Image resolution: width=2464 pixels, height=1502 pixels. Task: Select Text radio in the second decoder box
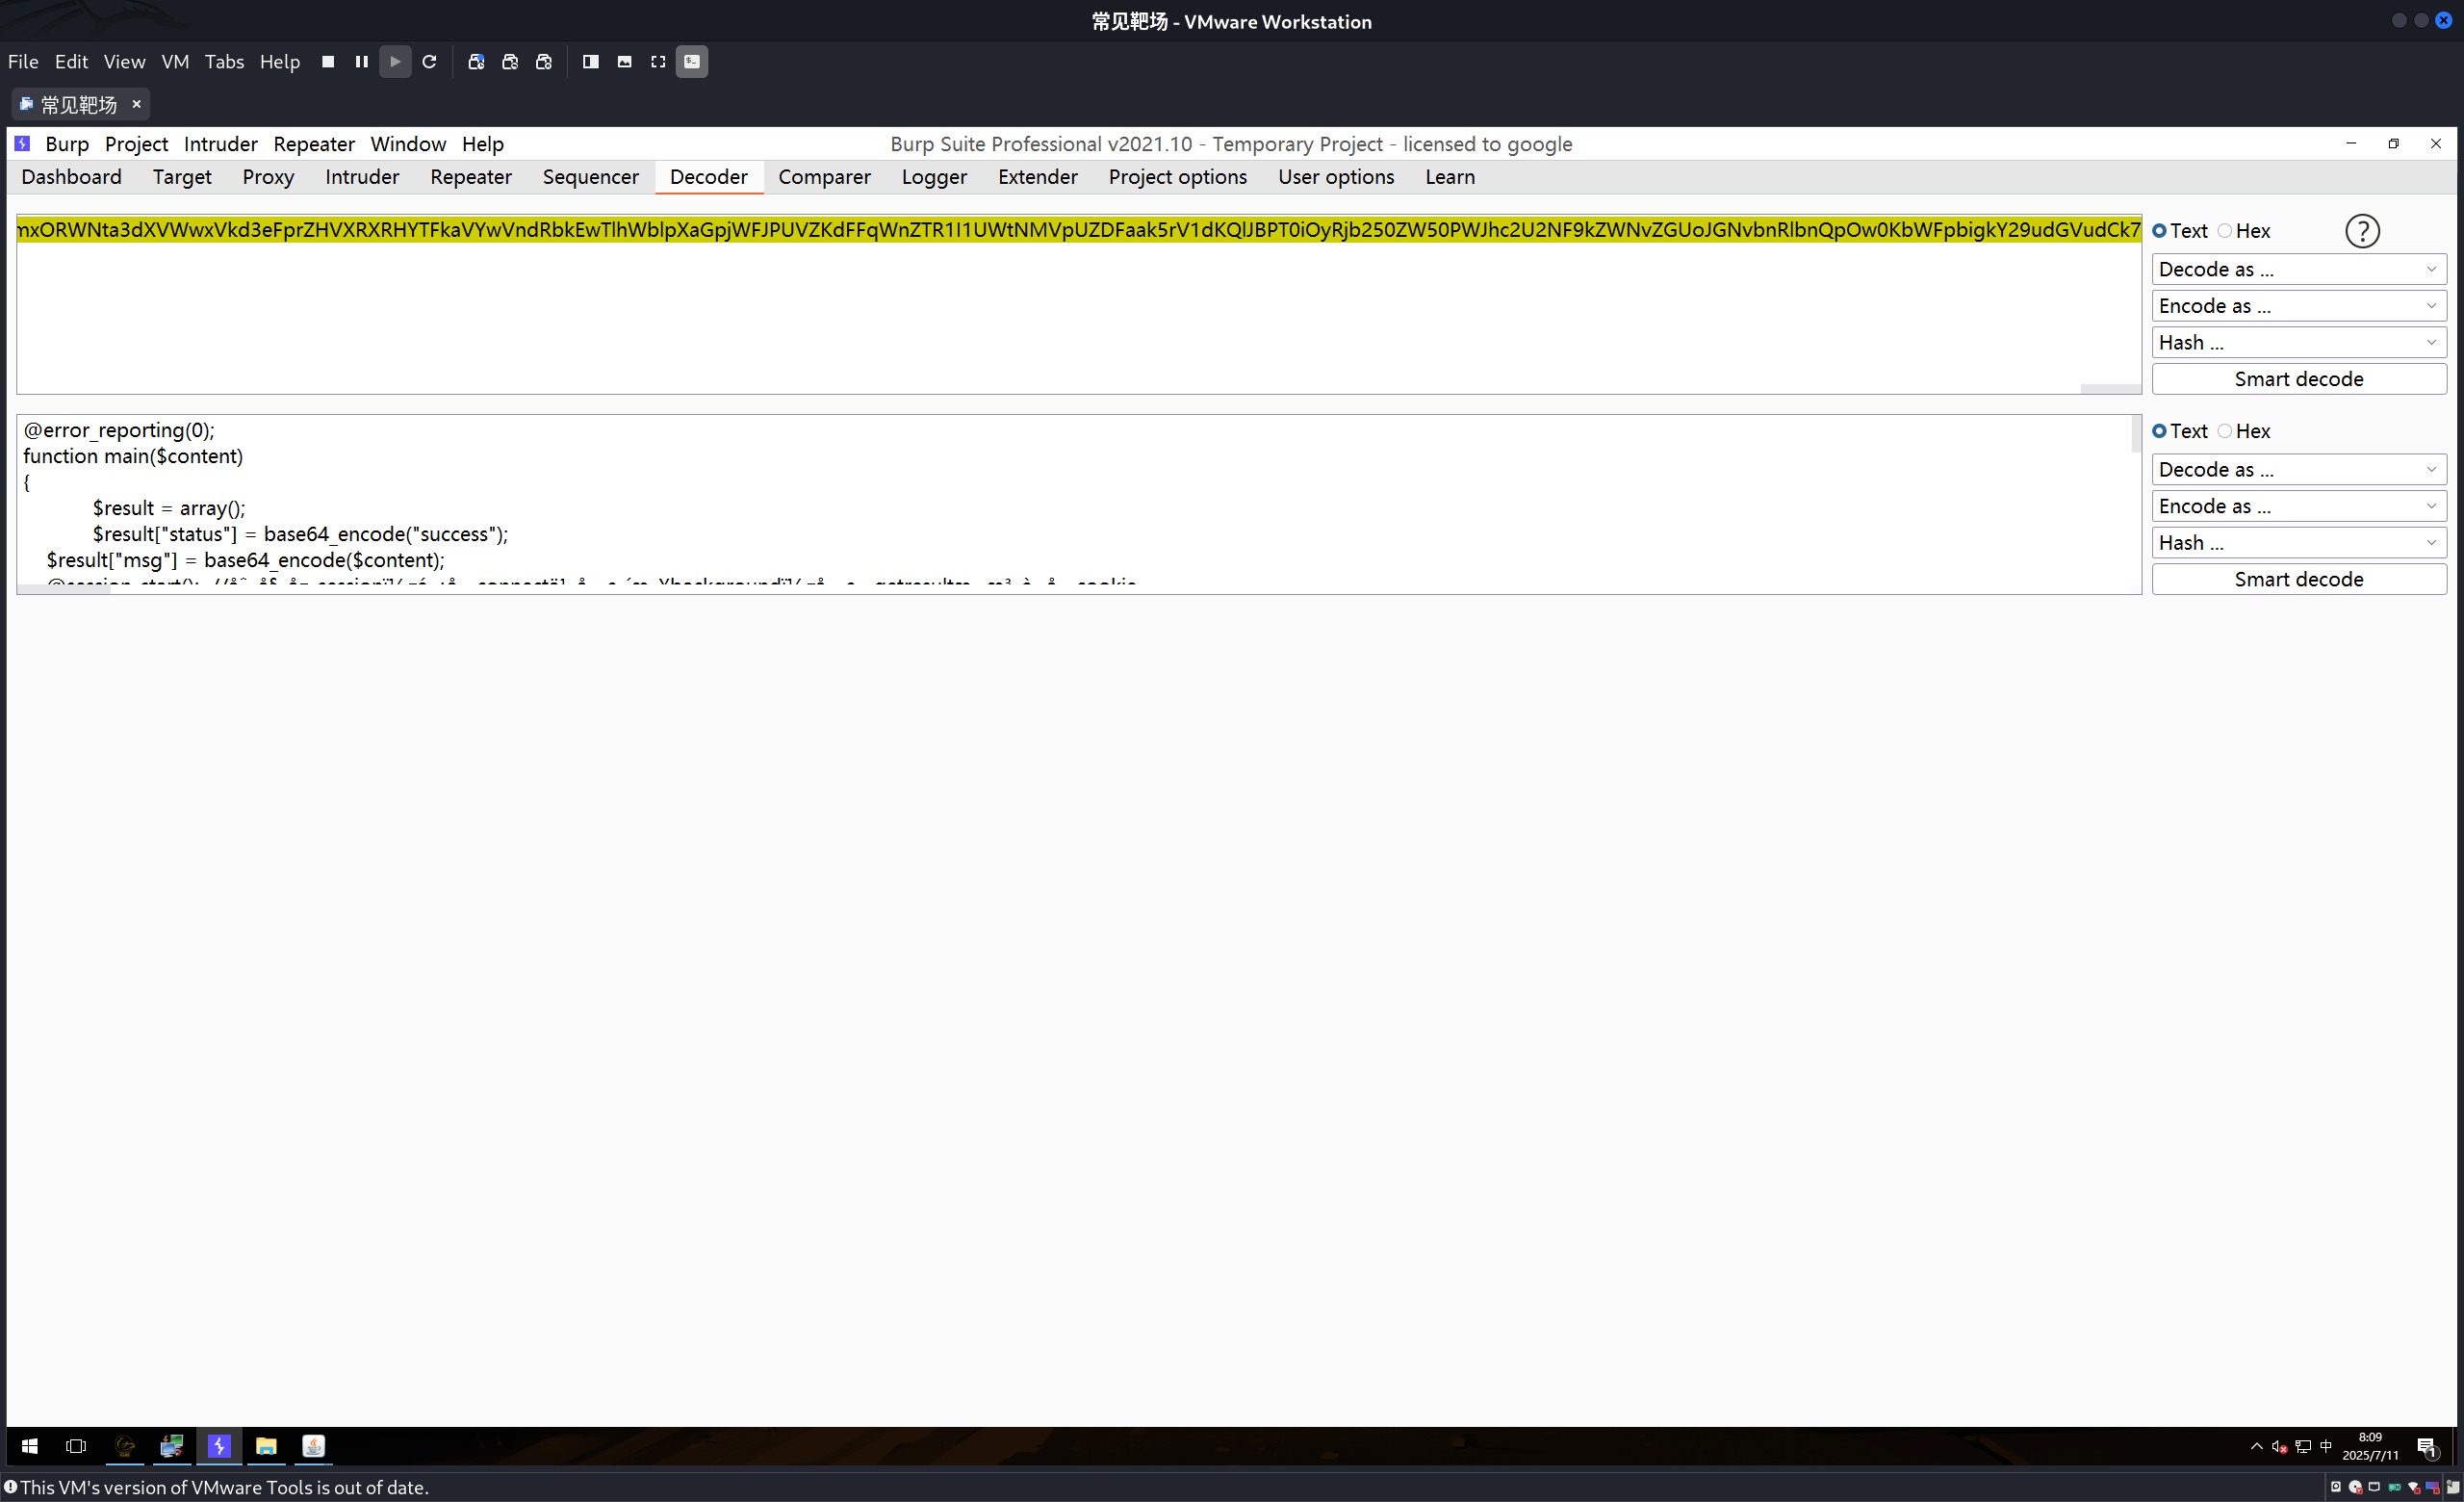pyautogui.click(x=2160, y=431)
